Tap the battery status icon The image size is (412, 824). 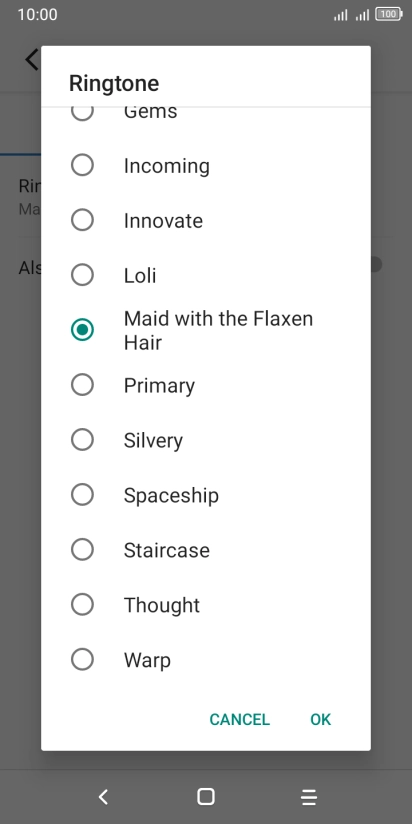388,15
